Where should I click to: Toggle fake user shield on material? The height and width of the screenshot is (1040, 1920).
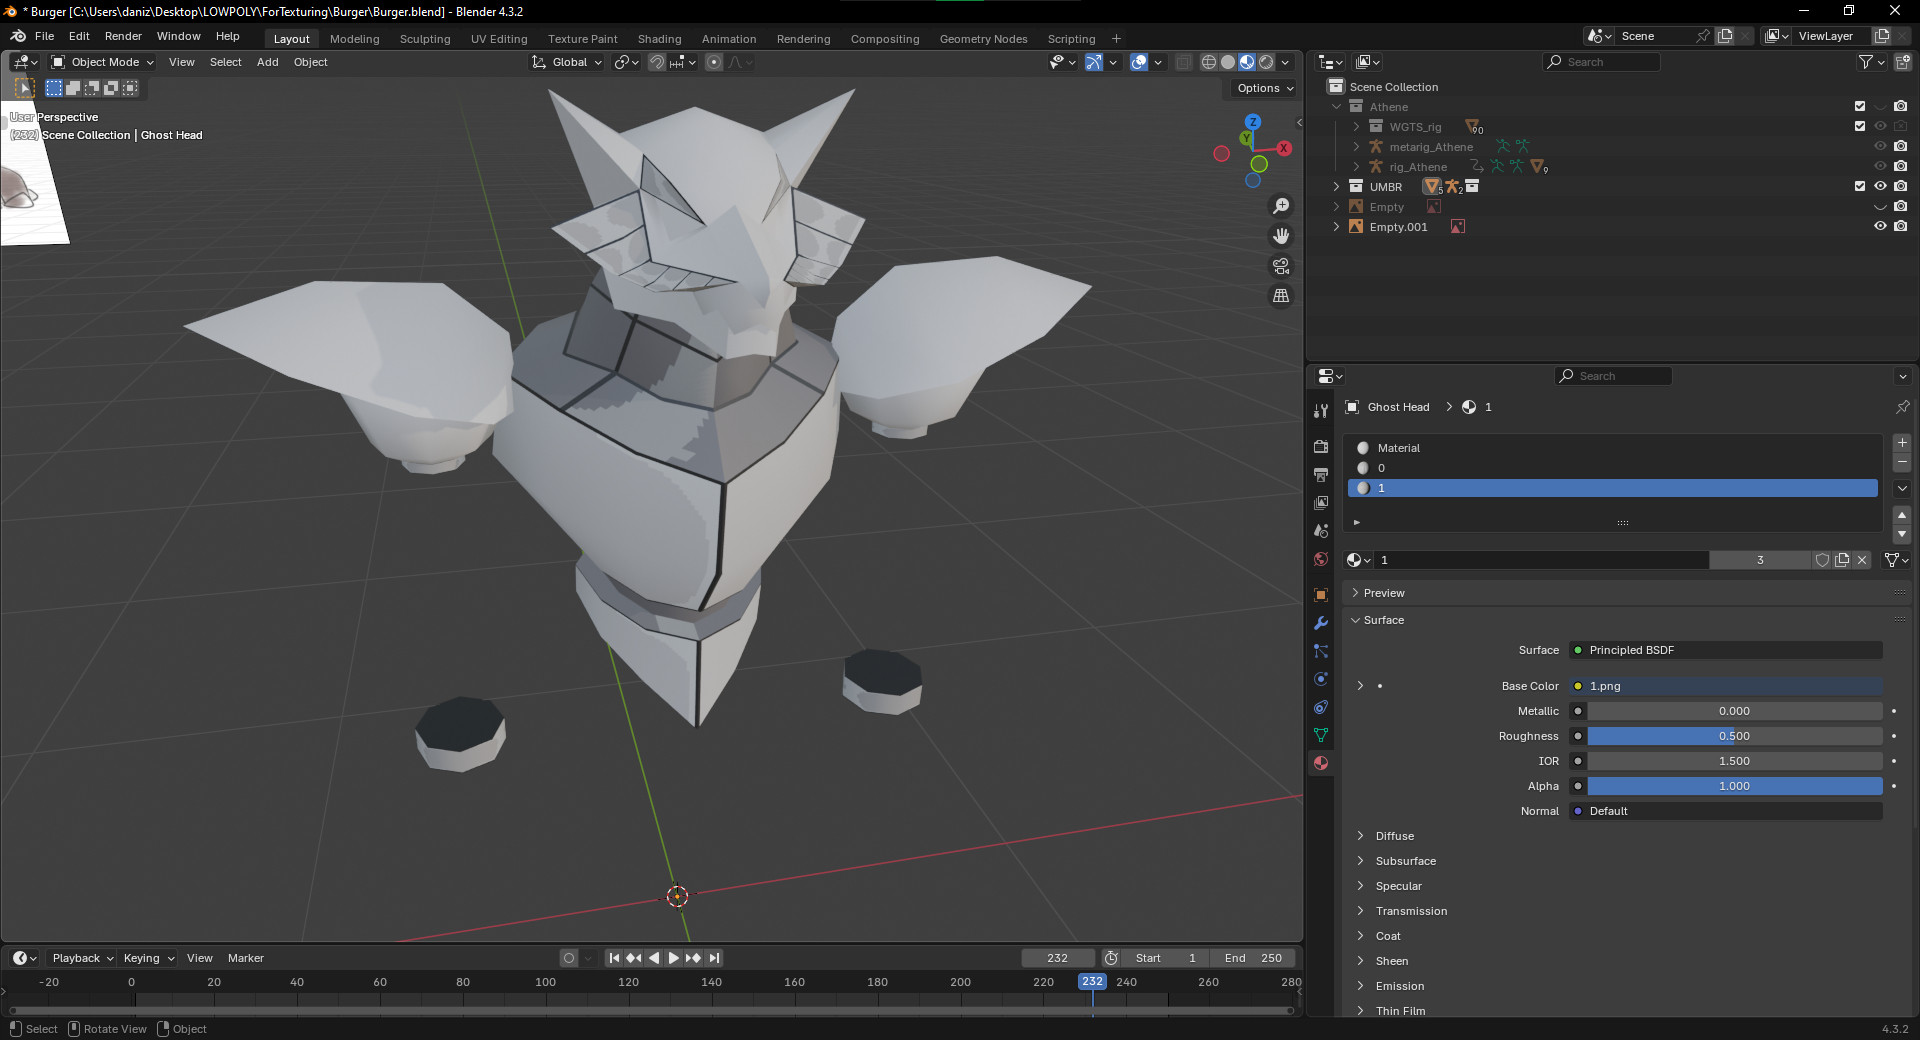click(1822, 560)
